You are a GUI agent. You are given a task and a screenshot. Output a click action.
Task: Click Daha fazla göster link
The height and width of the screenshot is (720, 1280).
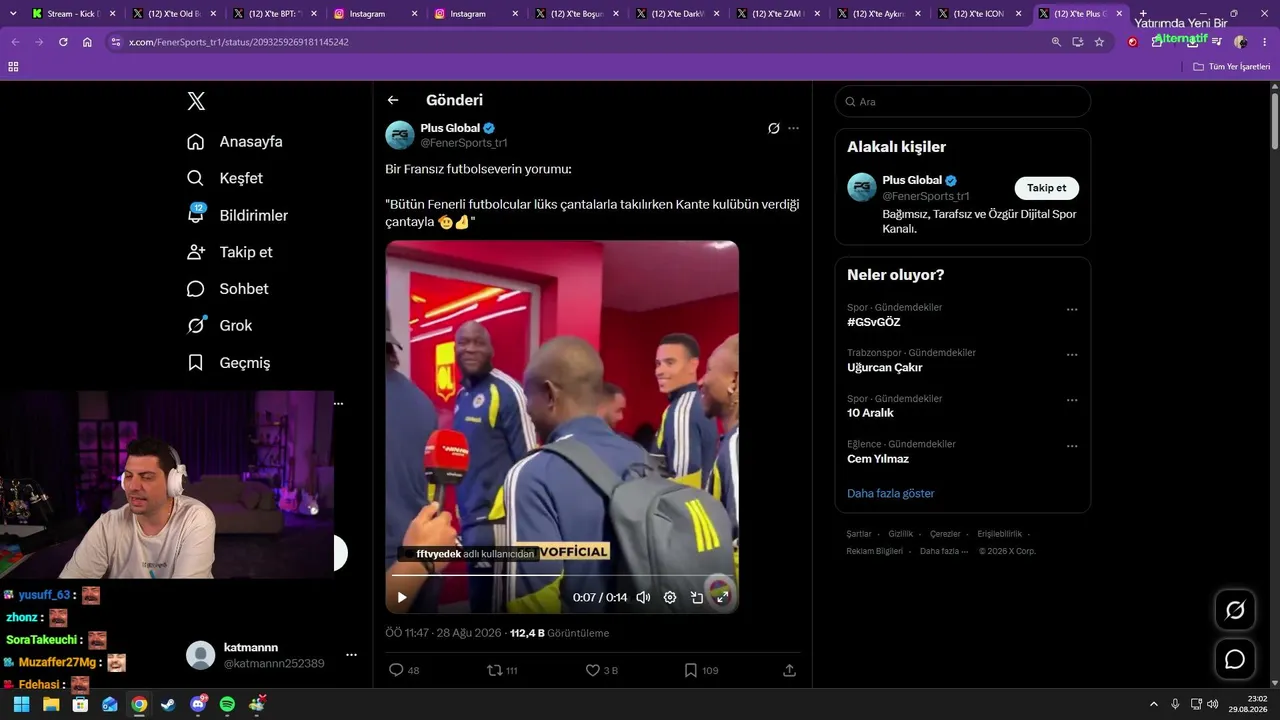point(891,493)
